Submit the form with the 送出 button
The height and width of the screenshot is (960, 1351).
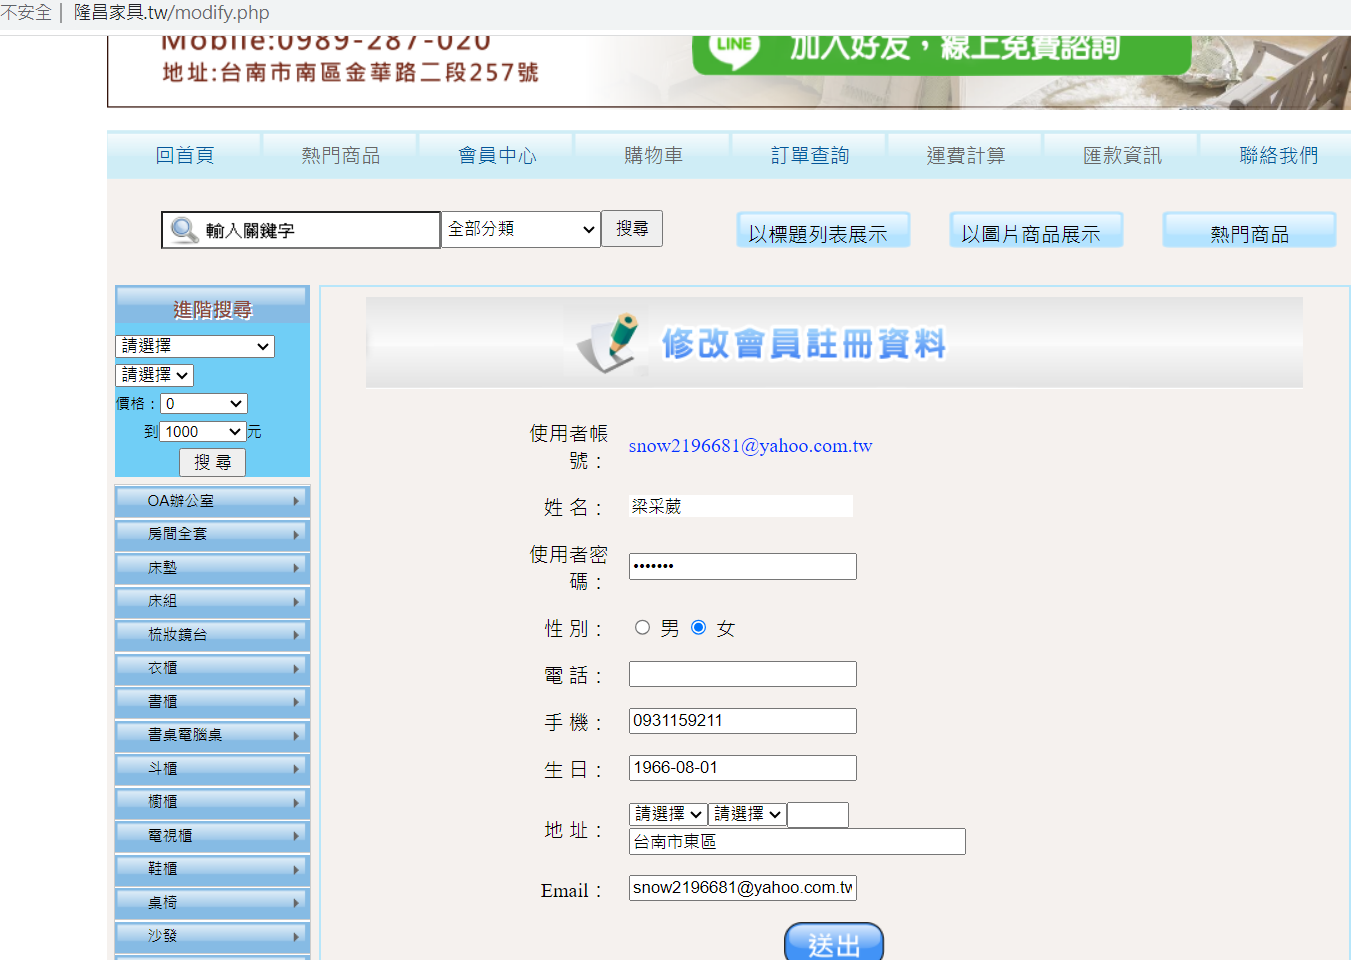coord(834,943)
